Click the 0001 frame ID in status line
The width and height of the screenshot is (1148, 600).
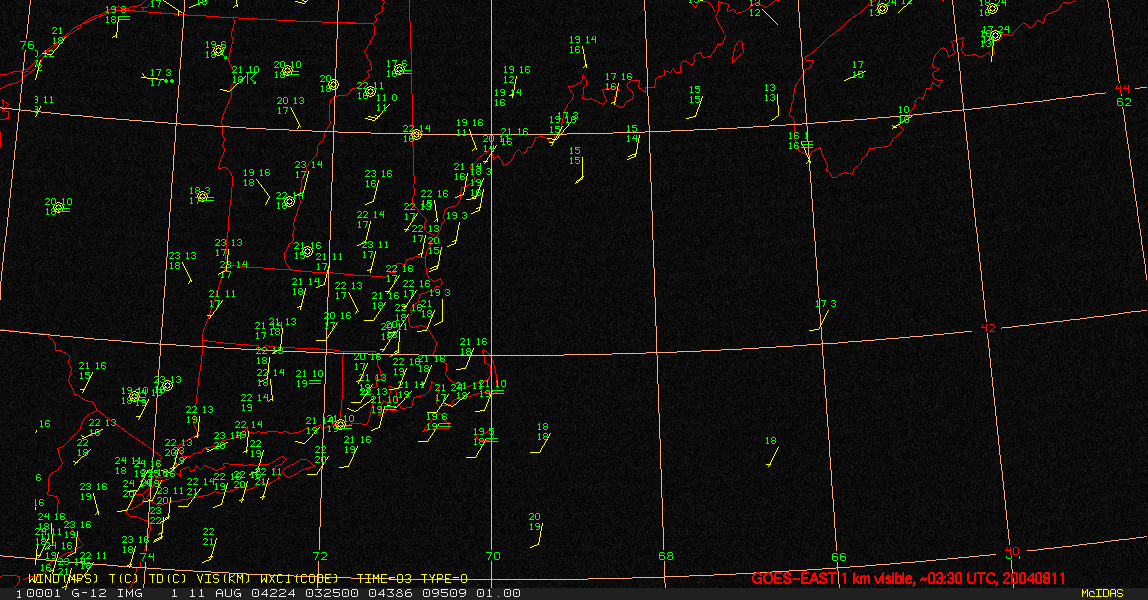[44, 593]
